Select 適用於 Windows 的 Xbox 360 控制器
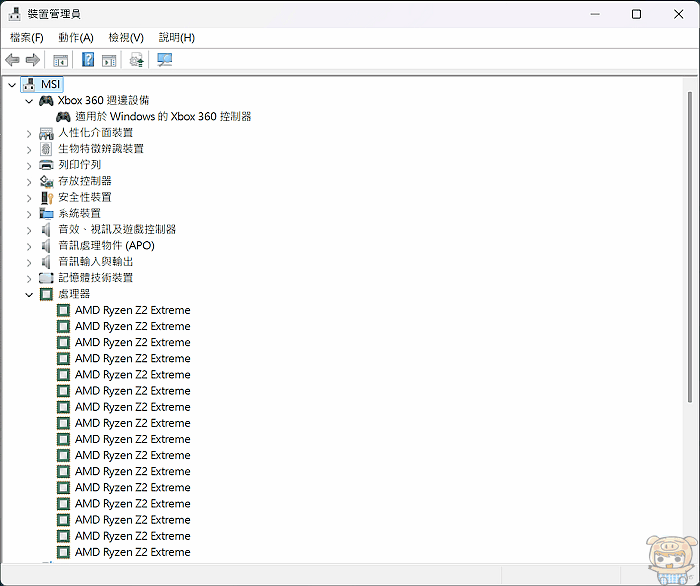 click(x=163, y=116)
